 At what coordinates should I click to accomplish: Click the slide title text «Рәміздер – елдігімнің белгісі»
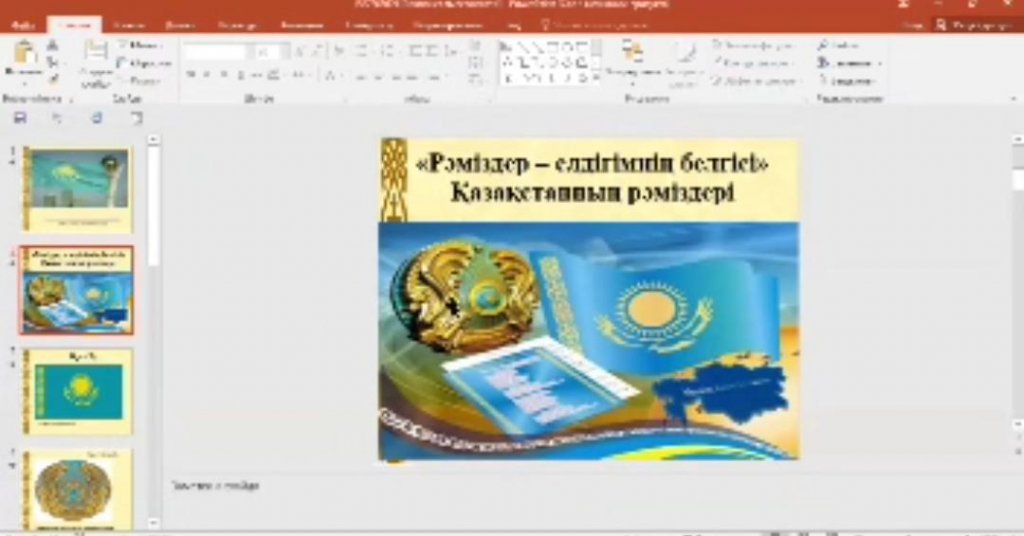(592, 163)
